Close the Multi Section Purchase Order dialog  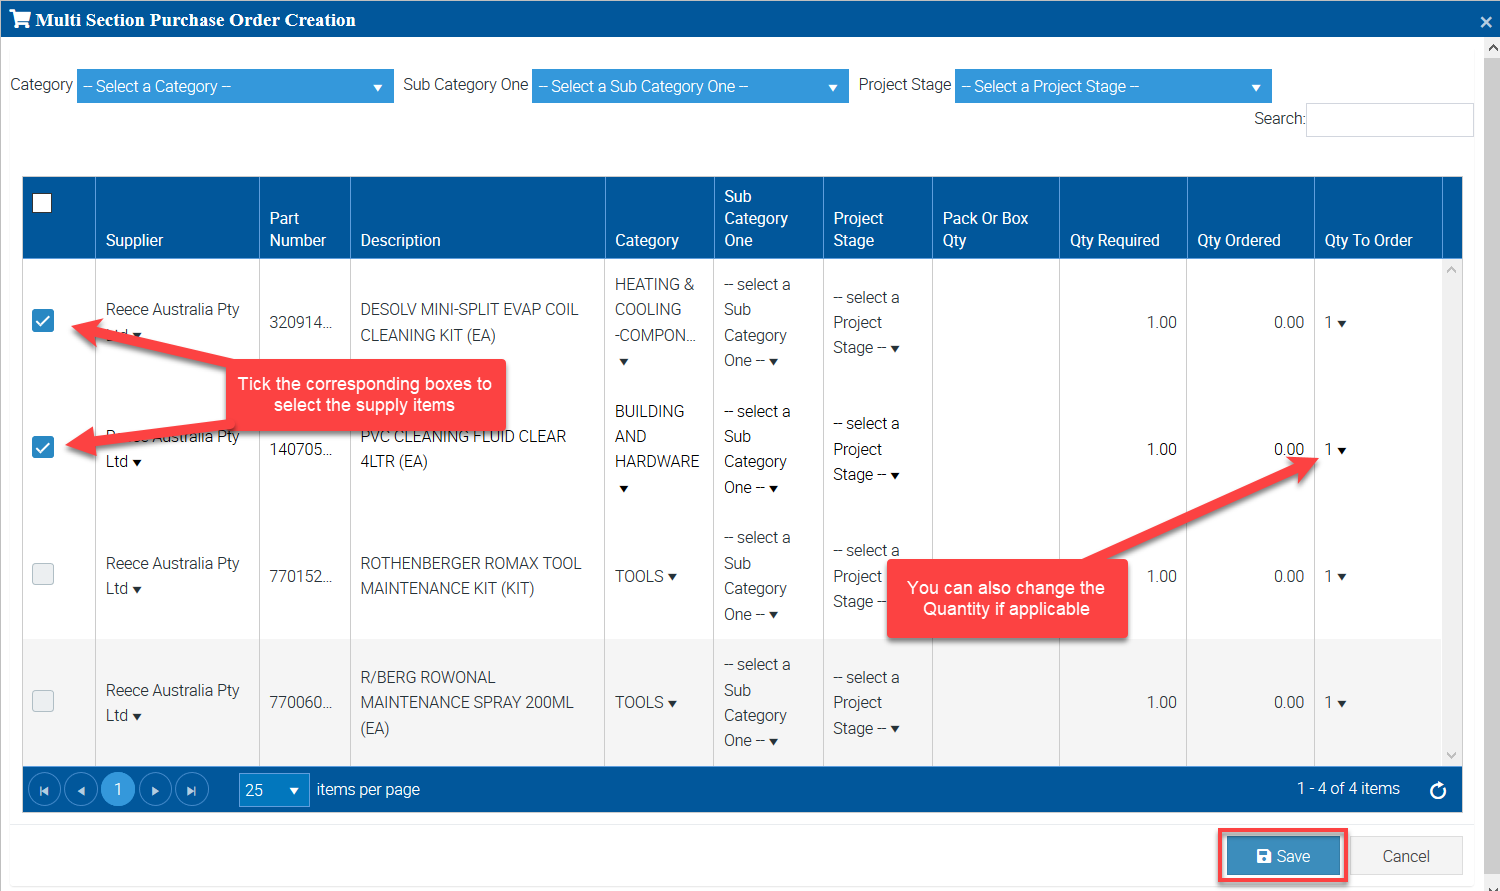pyautogui.click(x=1486, y=21)
